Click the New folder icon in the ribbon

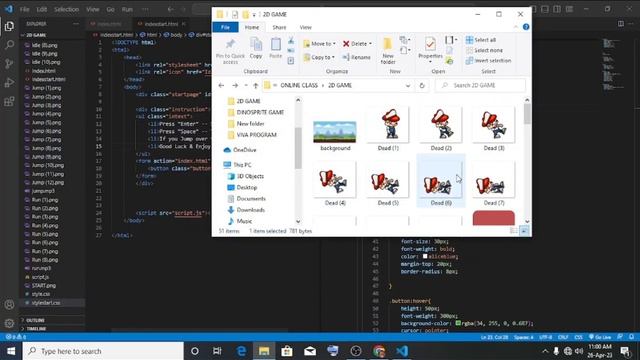tap(387, 44)
